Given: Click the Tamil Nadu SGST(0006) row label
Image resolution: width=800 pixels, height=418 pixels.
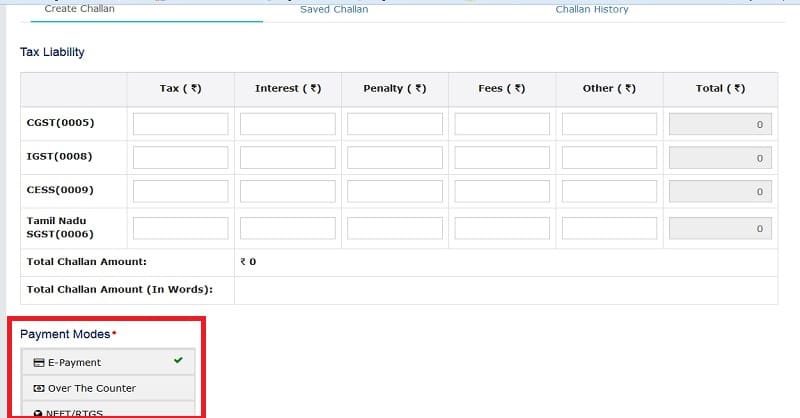Looking at the screenshot, I should [60, 228].
